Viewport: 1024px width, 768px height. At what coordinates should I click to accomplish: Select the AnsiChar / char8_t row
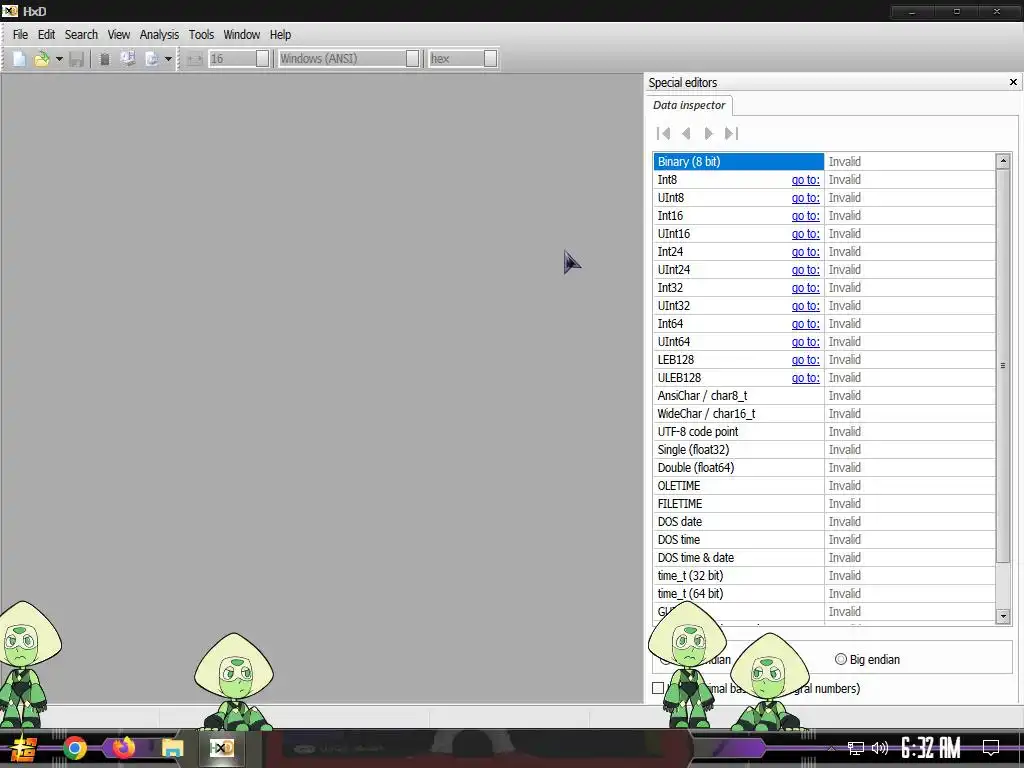(824, 396)
